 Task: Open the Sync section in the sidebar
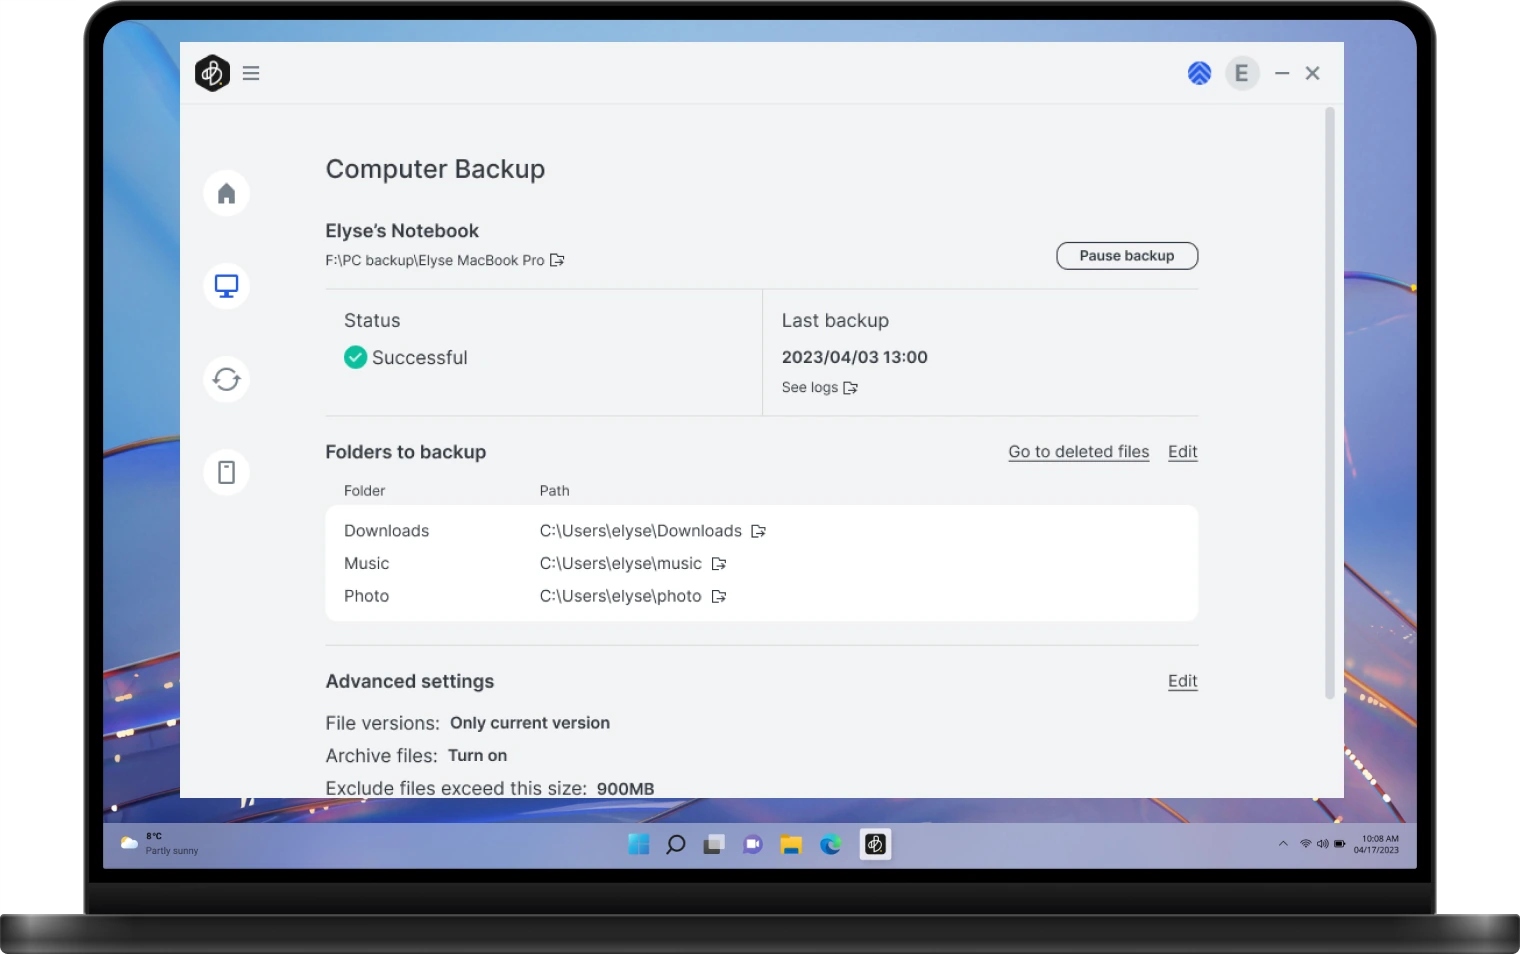(227, 379)
